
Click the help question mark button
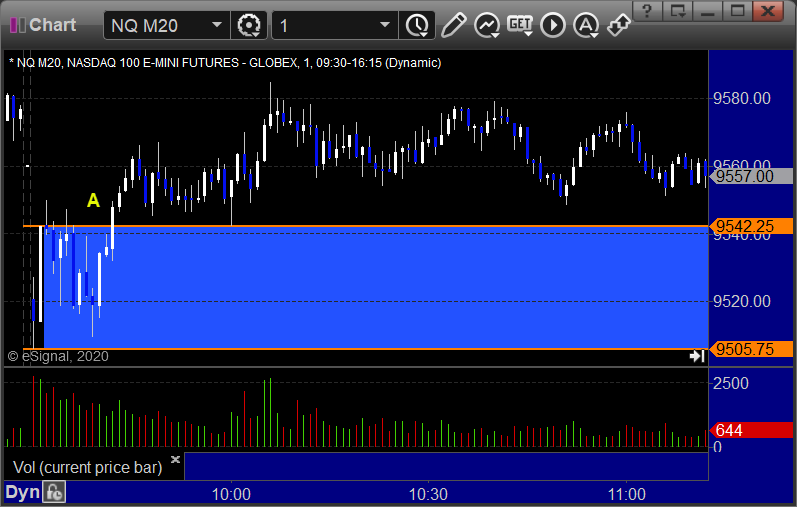click(x=647, y=11)
